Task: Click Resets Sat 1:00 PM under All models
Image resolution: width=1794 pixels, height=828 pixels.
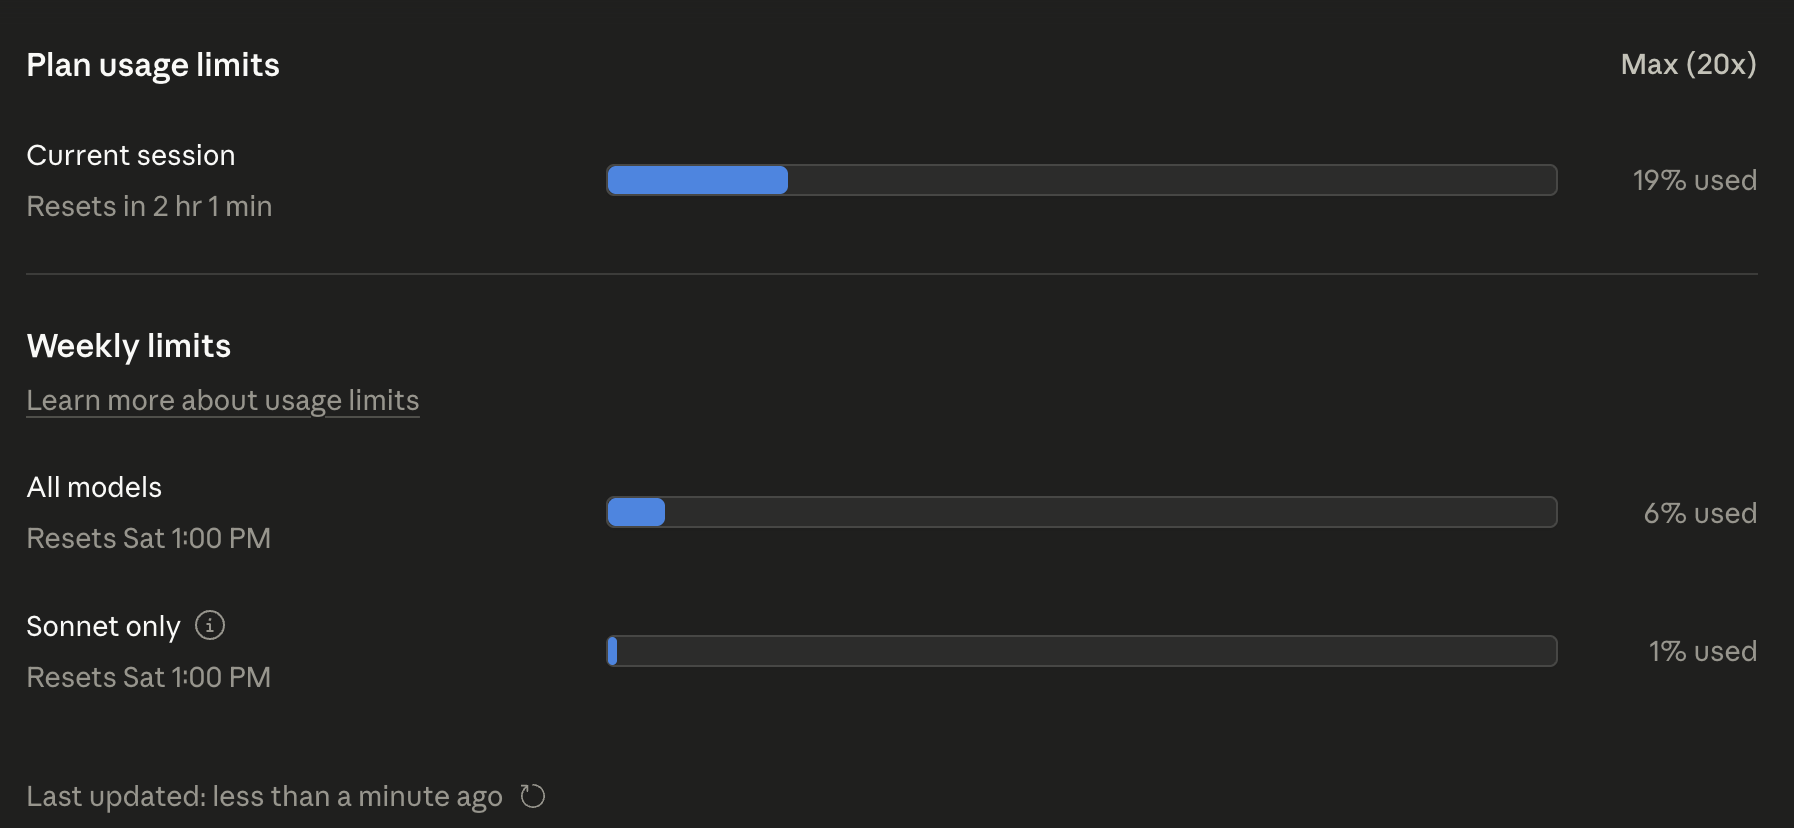Action: tap(149, 538)
